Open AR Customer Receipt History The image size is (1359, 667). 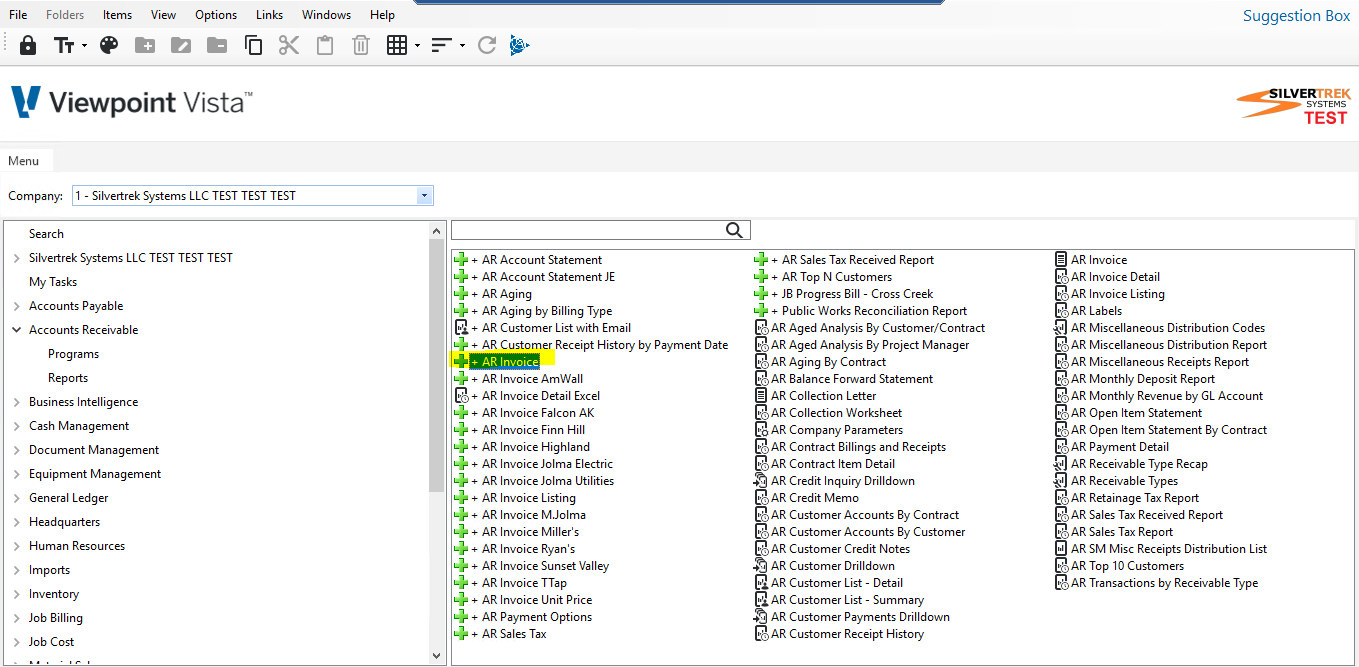[x=847, y=634]
